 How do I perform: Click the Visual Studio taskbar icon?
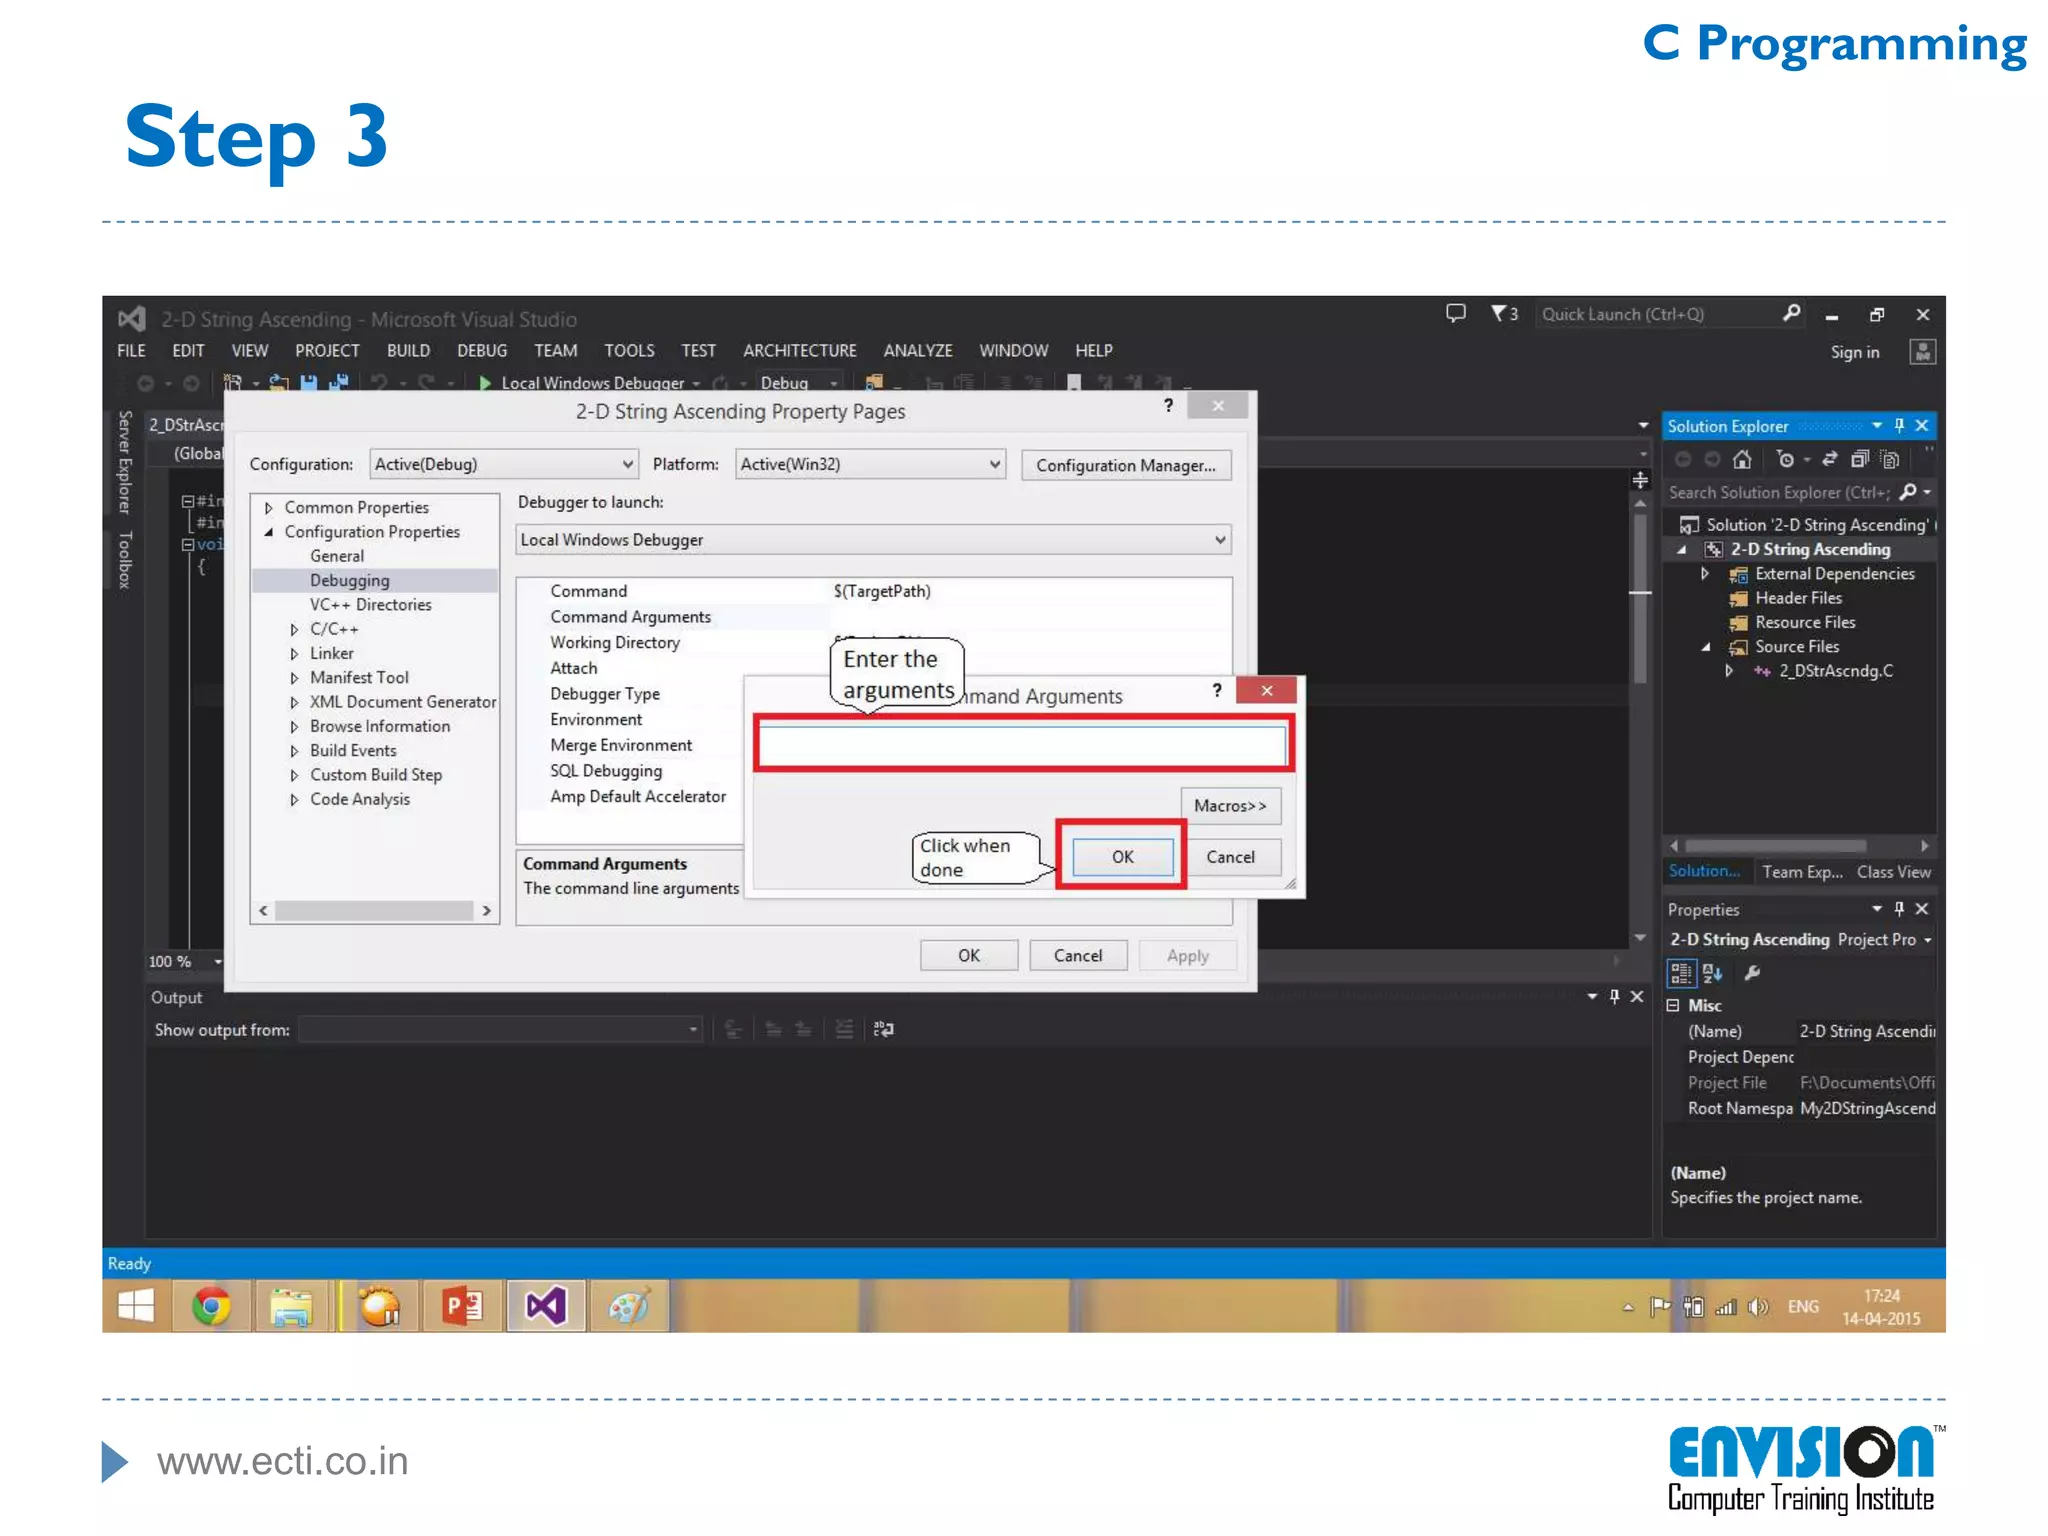tap(545, 1306)
